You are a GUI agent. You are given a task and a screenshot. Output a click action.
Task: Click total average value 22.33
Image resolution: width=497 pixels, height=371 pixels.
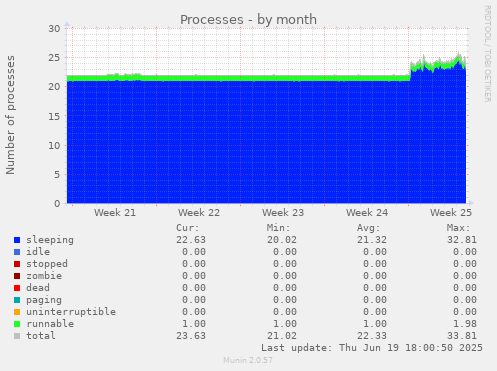click(x=372, y=336)
